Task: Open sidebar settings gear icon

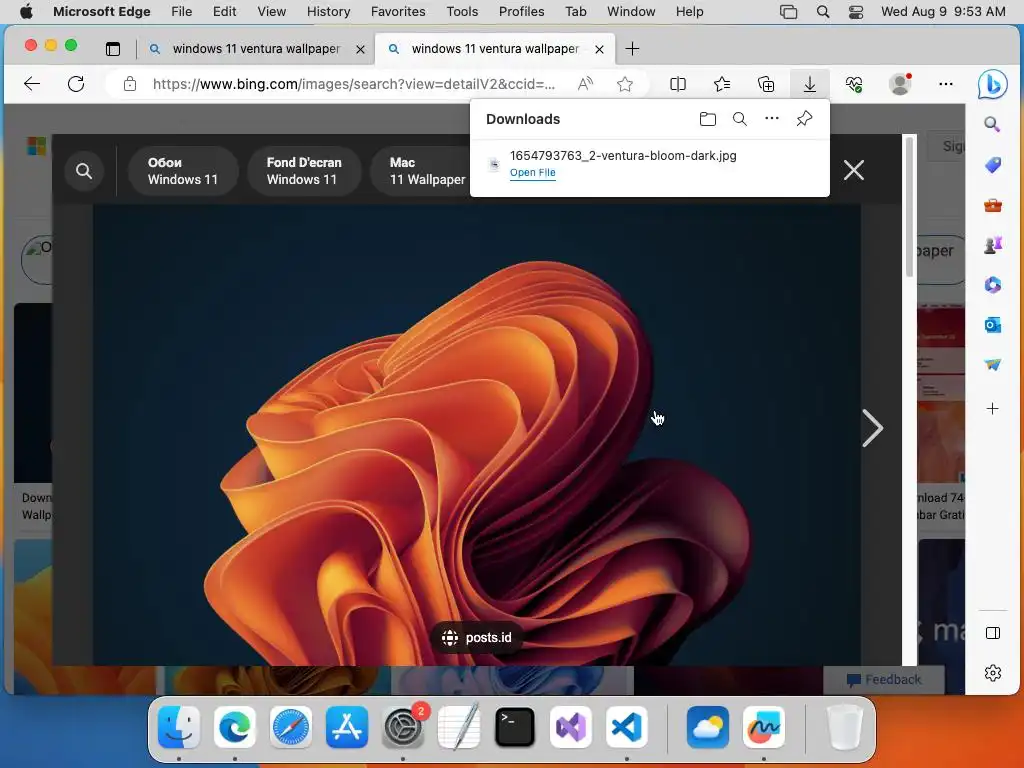Action: point(993,673)
